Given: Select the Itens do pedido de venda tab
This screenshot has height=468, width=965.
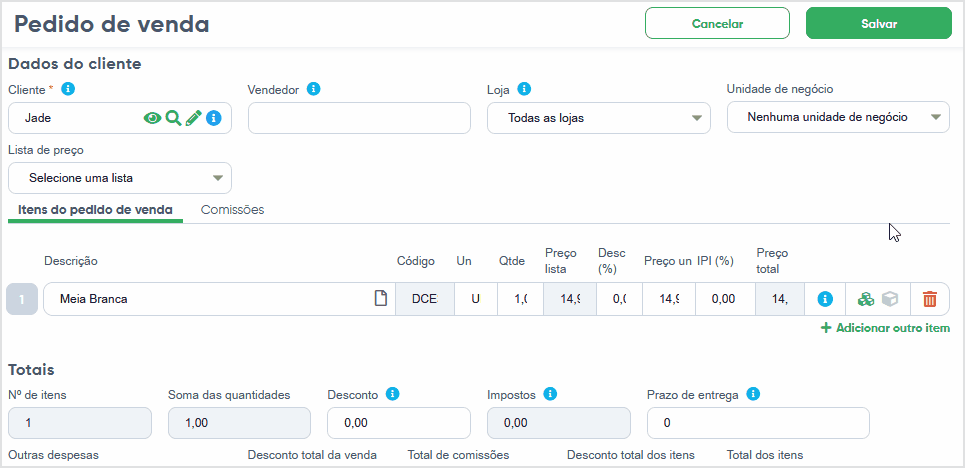Looking at the screenshot, I should [x=95, y=210].
